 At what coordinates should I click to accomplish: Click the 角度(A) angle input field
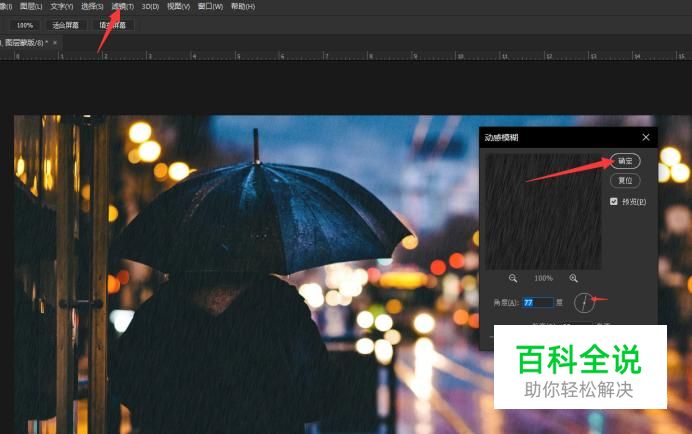[538, 302]
